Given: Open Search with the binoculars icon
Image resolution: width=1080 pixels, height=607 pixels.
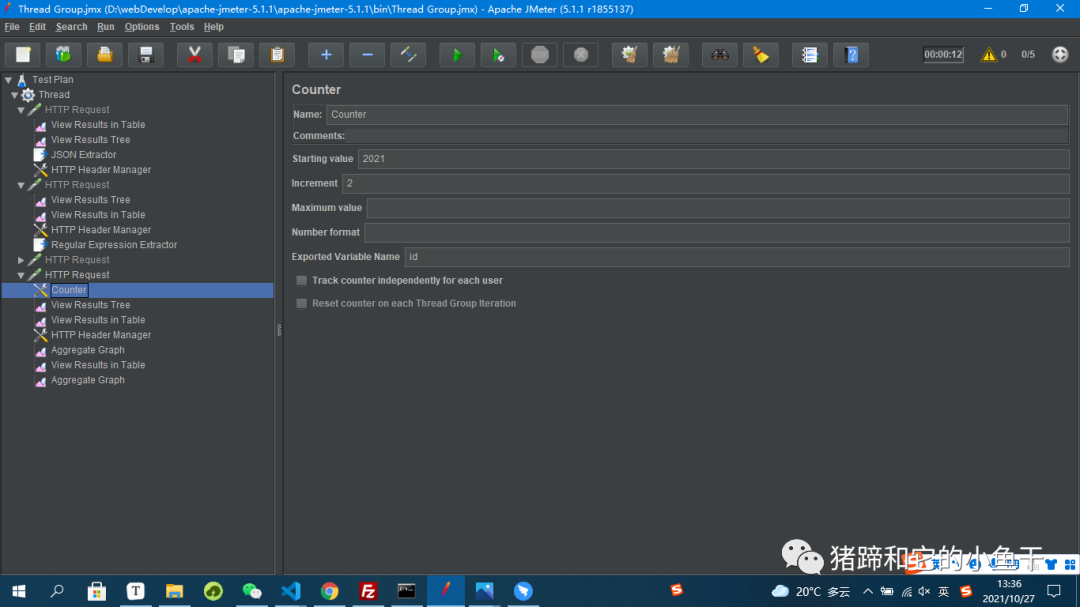Looking at the screenshot, I should pos(720,54).
